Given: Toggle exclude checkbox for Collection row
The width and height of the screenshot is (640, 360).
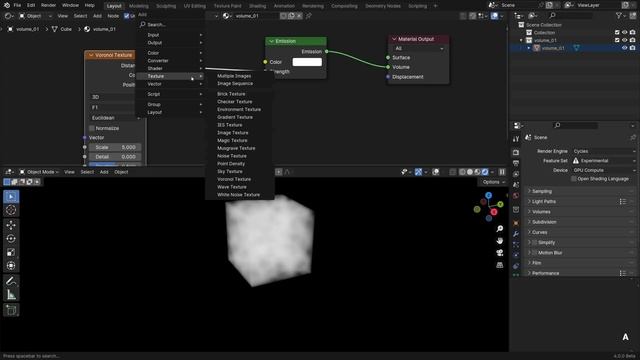Looking at the screenshot, I should click(617, 33).
